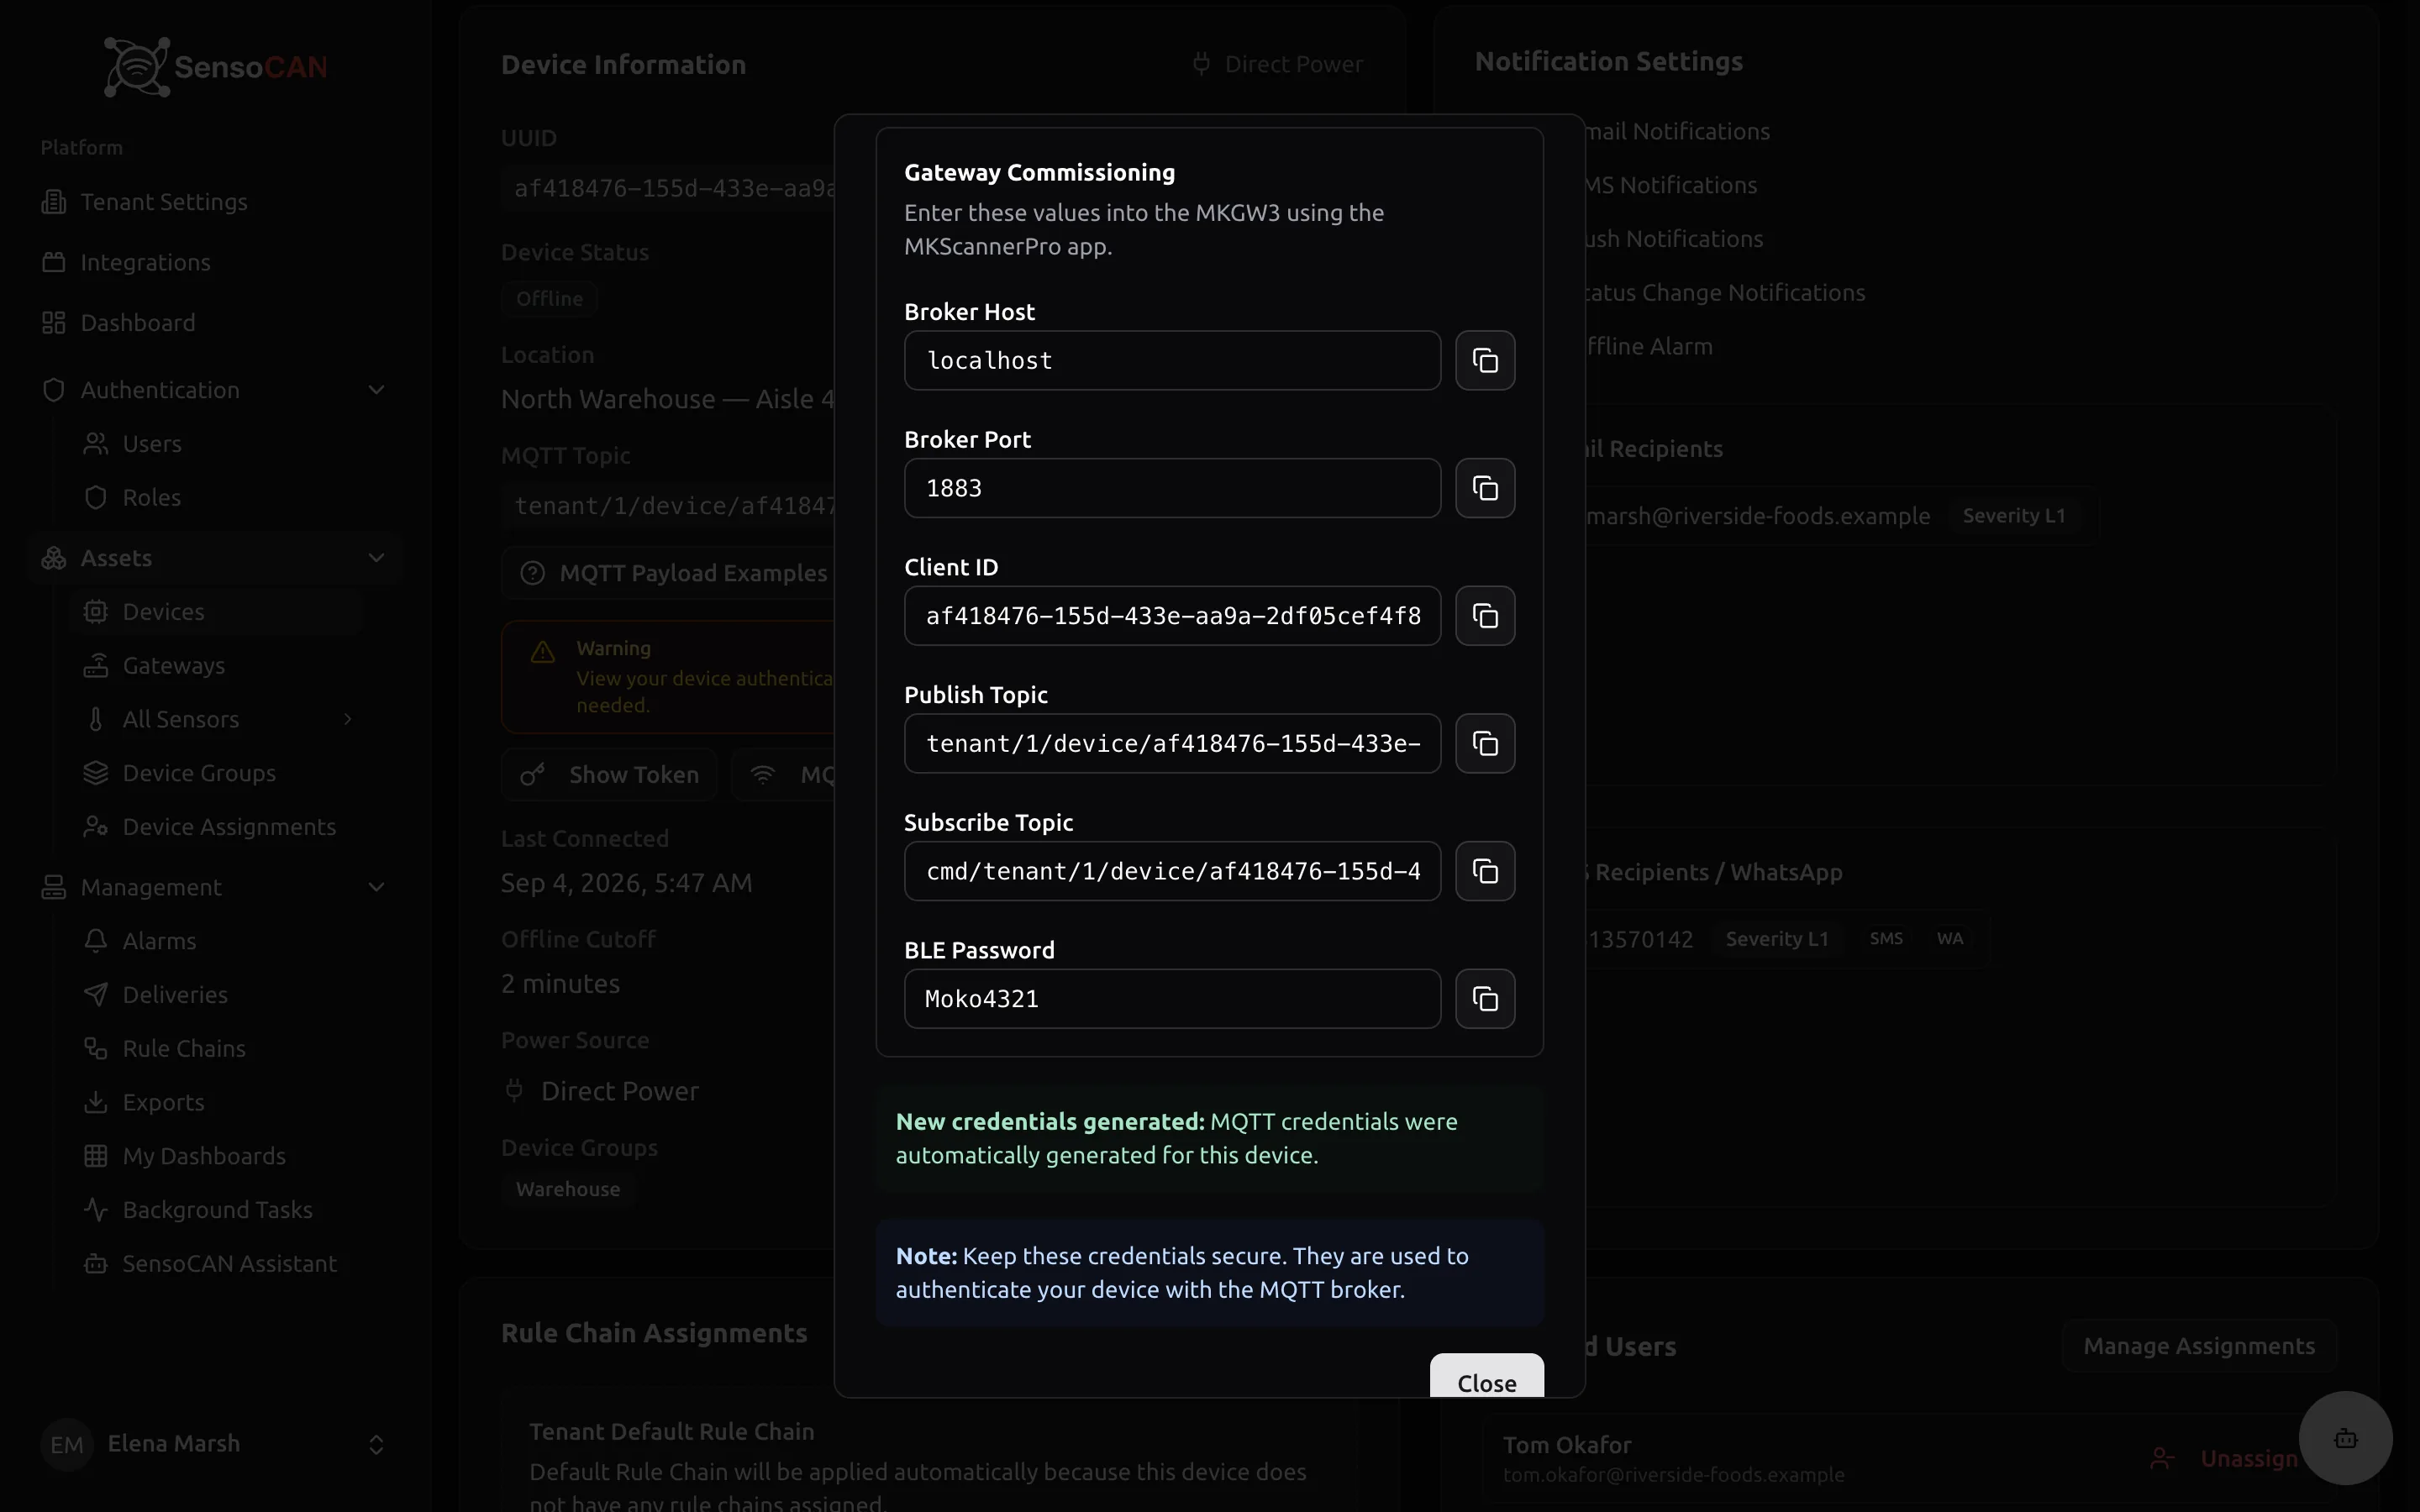Screen dimensions: 2420x1512
Task: Copy the Broker Port value
Action: click(x=1485, y=488)
